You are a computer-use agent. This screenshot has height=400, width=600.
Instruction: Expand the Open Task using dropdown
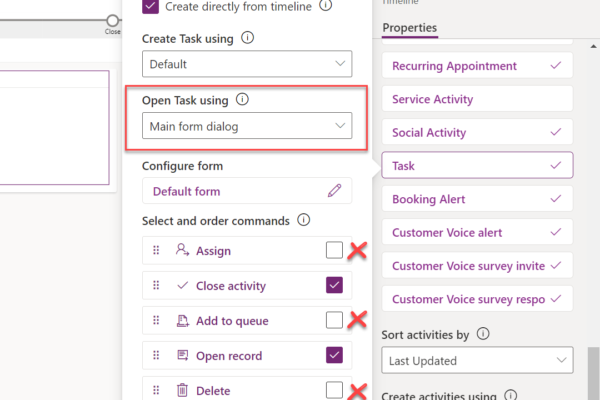(x=247, y=126)
